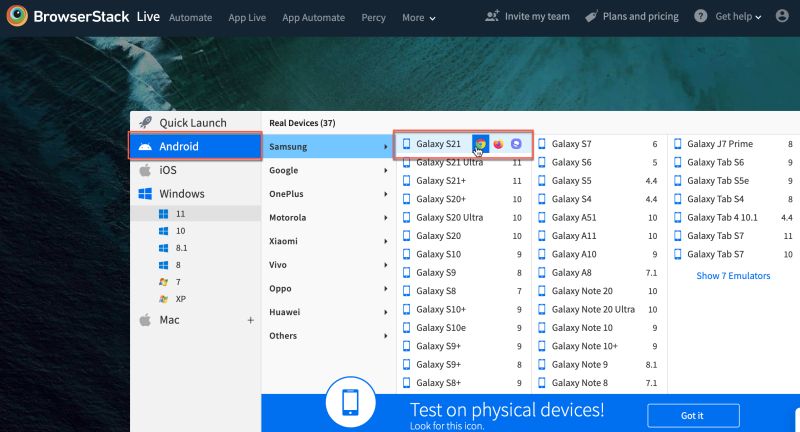The width and height of the screenshot is (800, 432).
Task: Choose the Galaxy A51 device
Action: tap(599, 217)
